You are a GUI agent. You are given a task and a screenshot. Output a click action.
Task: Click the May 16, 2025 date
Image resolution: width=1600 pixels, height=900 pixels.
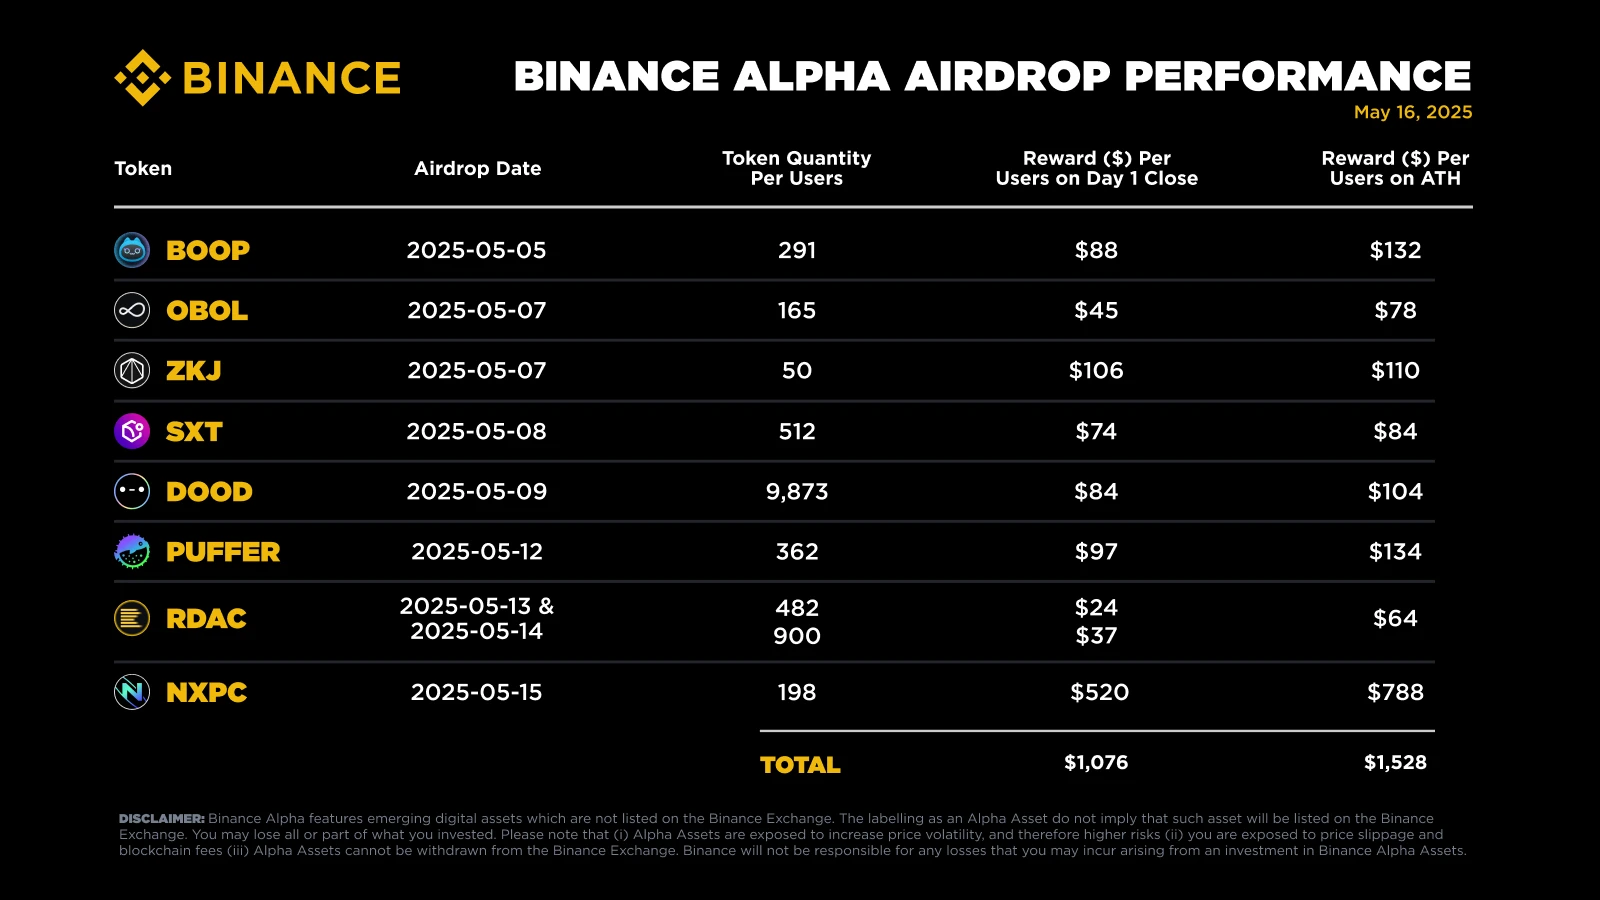coord(1412,112)
